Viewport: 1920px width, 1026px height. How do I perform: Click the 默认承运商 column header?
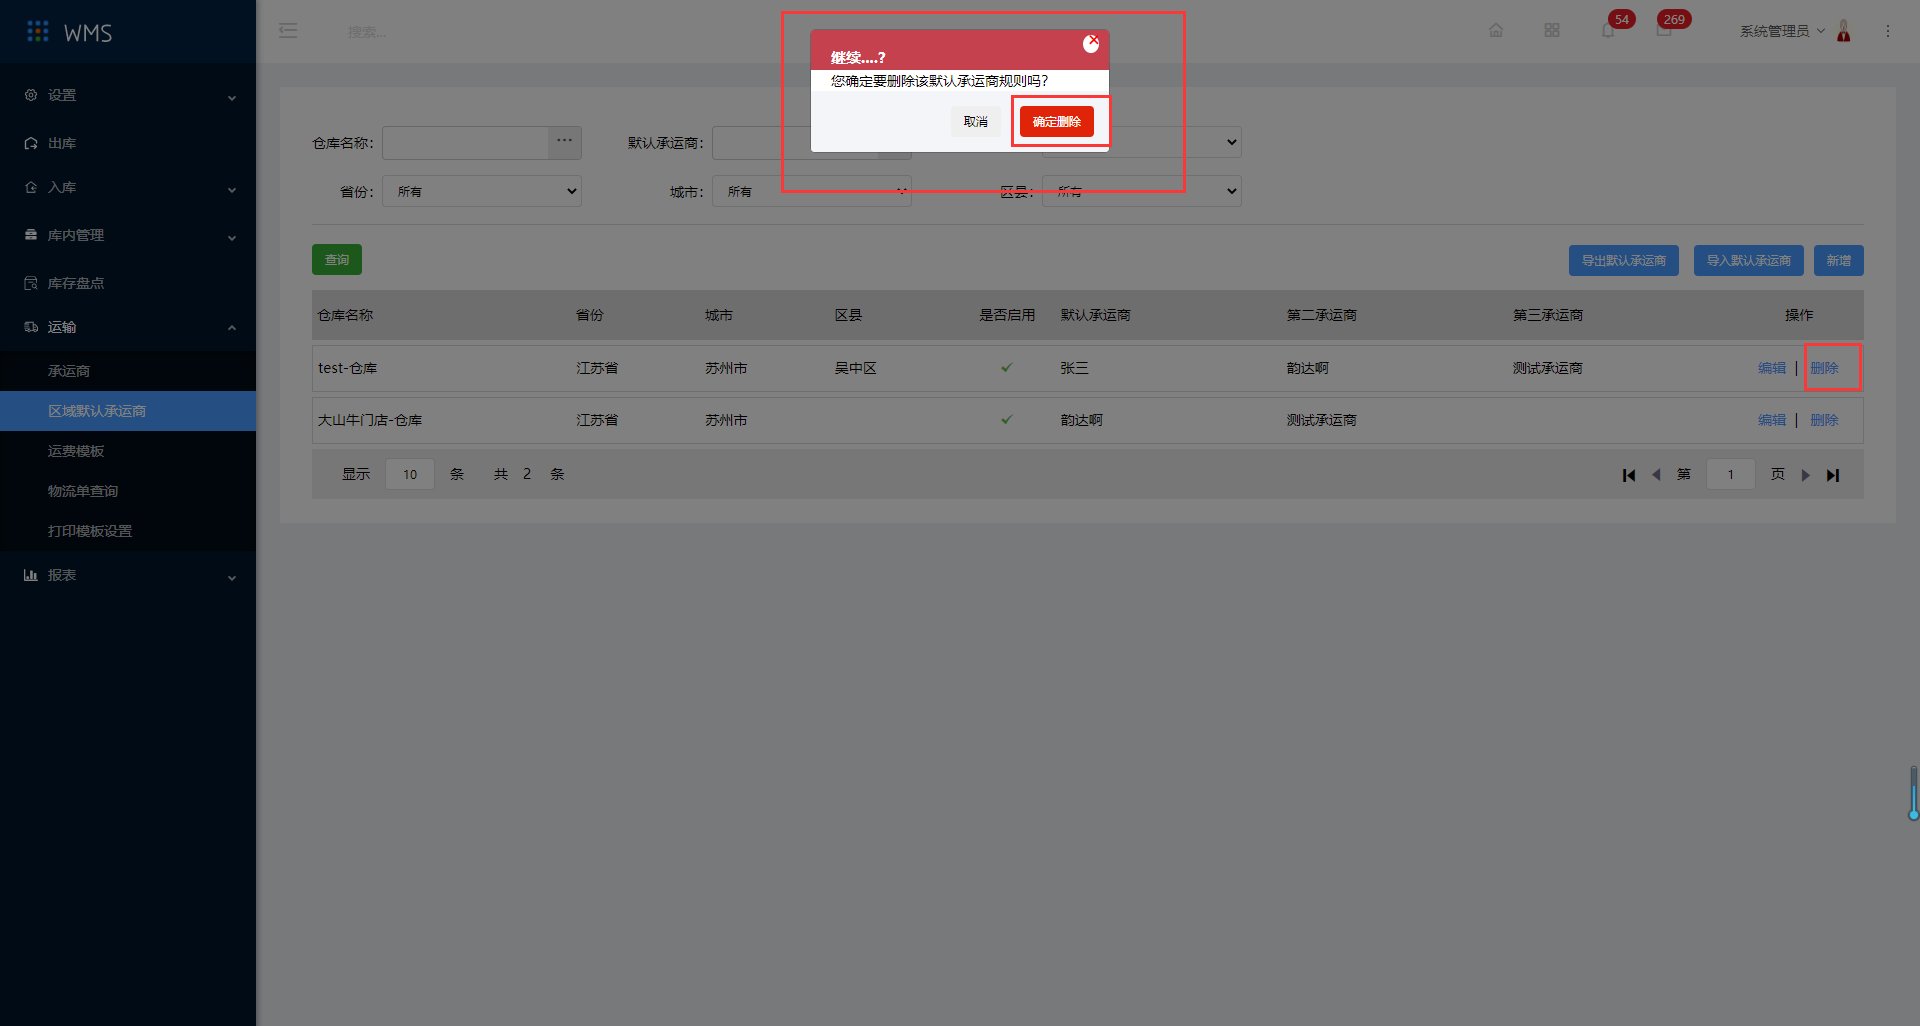(x=1096, y=315)
